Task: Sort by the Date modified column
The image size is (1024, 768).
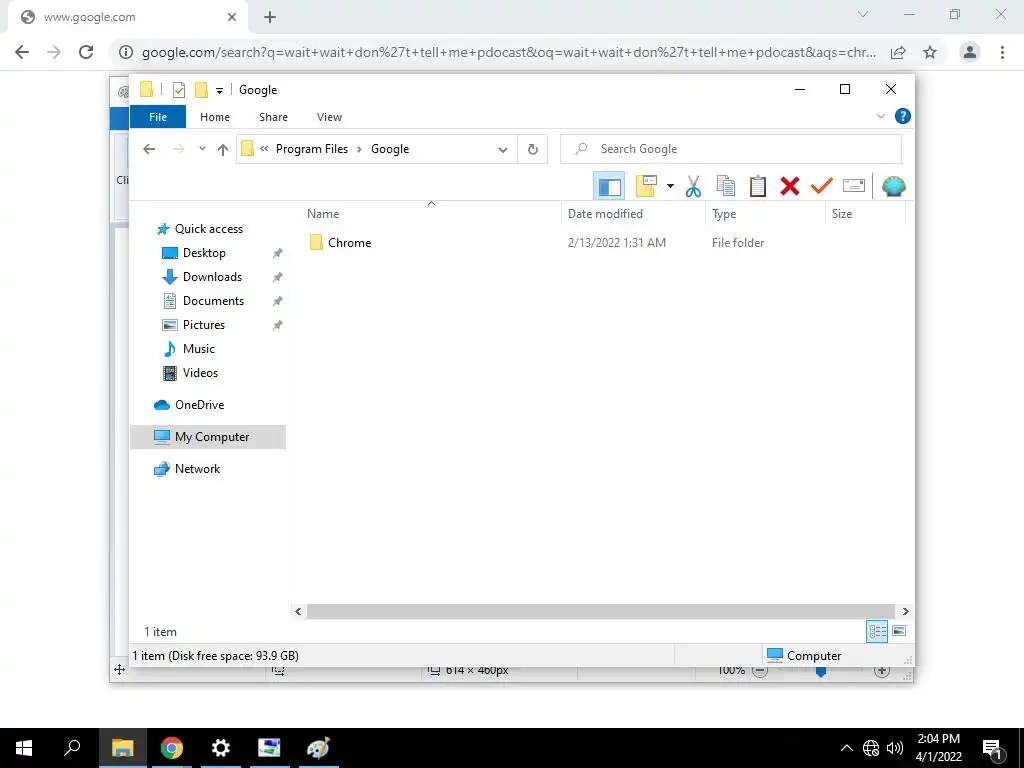Action: [x=605, y=214]
